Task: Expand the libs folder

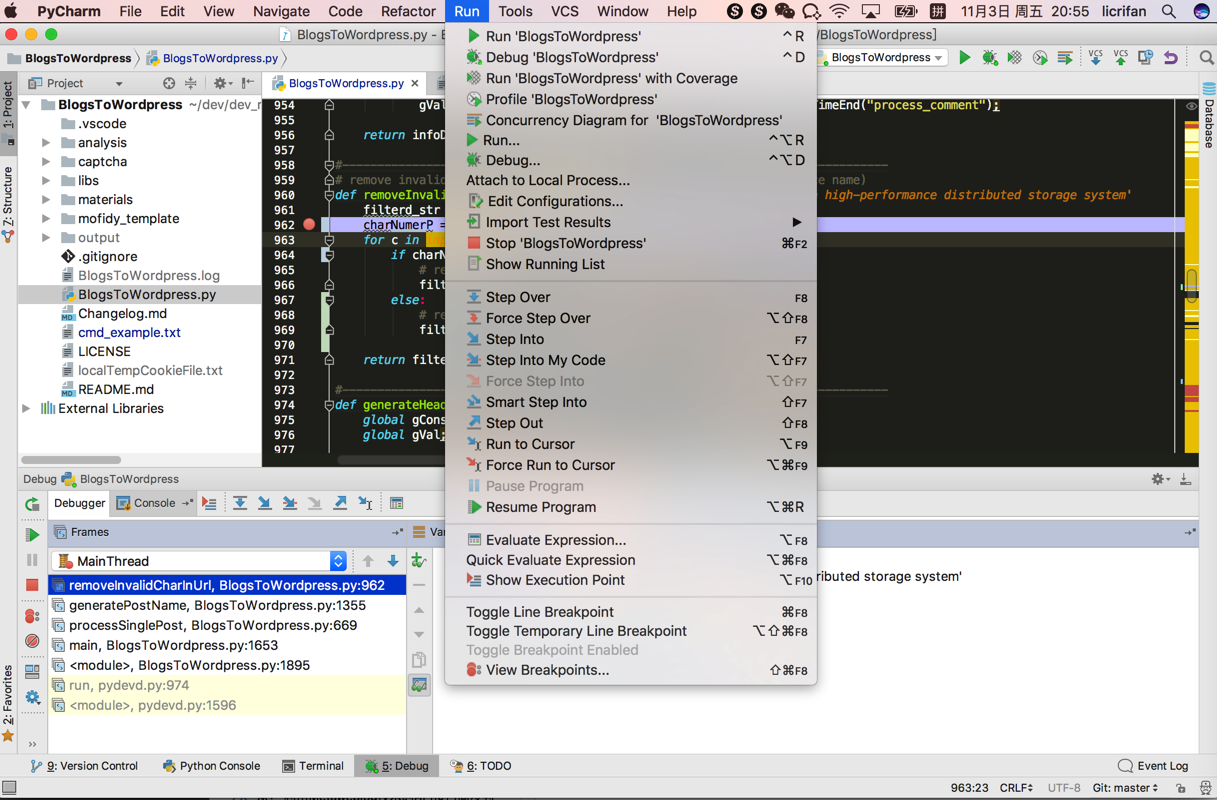Action: point(46,181)
